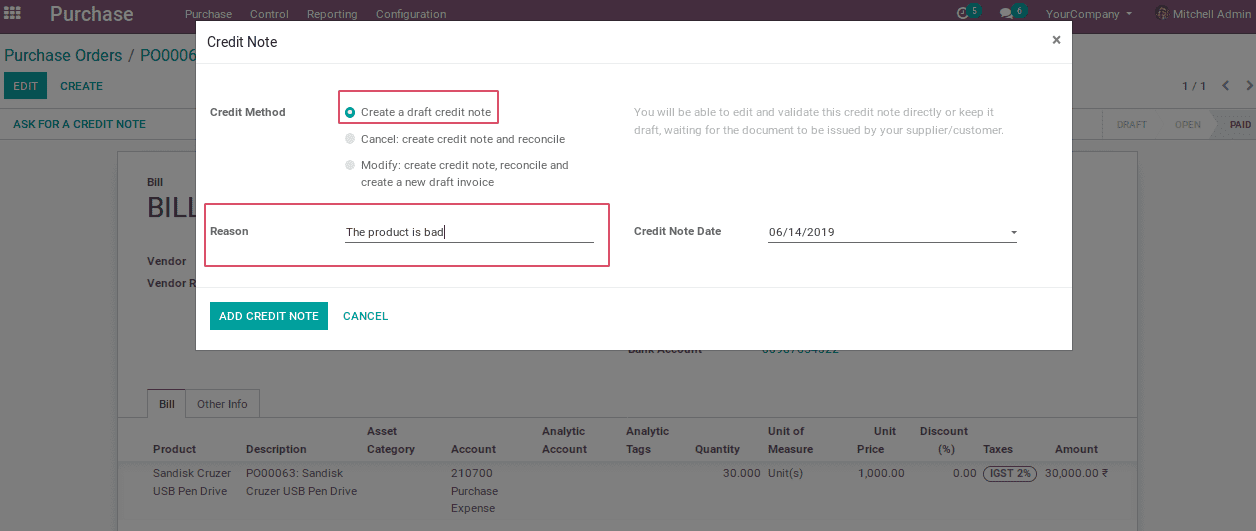Open the Credit Note Date dropdown arrow

tap(1013, 233)
